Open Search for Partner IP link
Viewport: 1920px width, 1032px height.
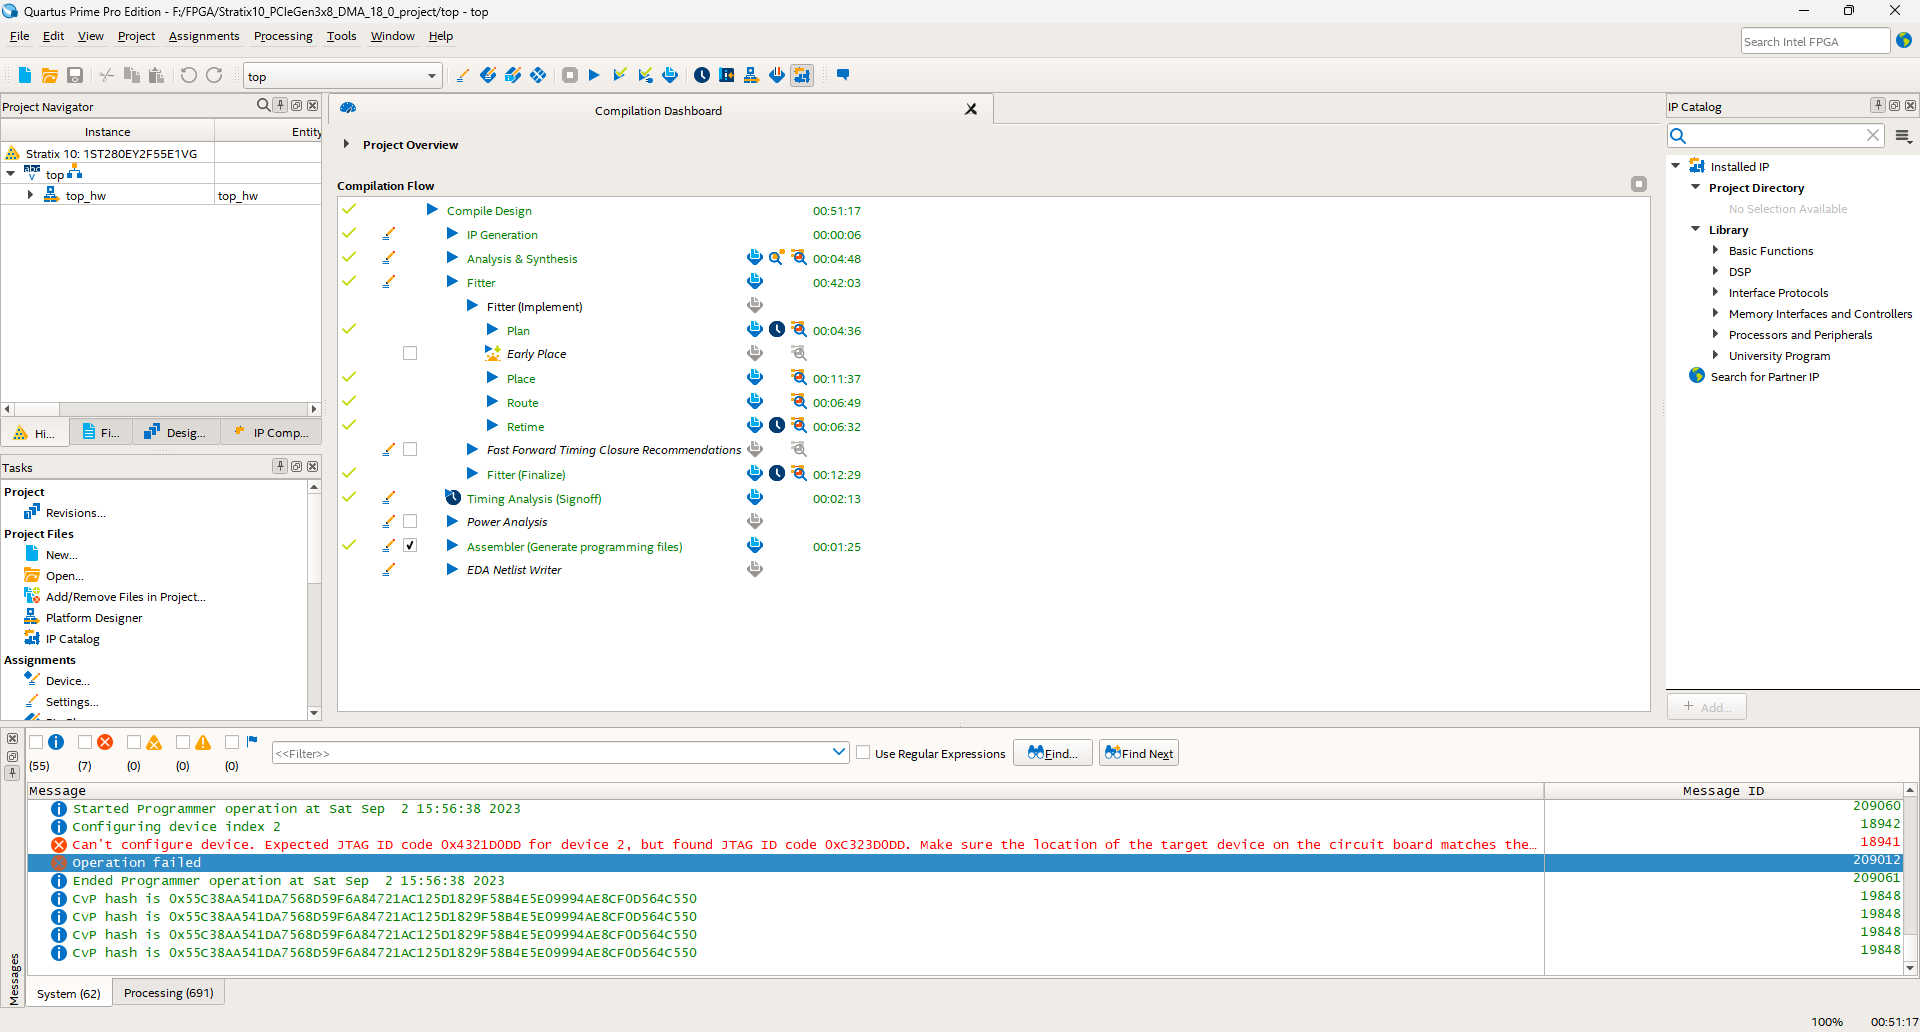1764,376
